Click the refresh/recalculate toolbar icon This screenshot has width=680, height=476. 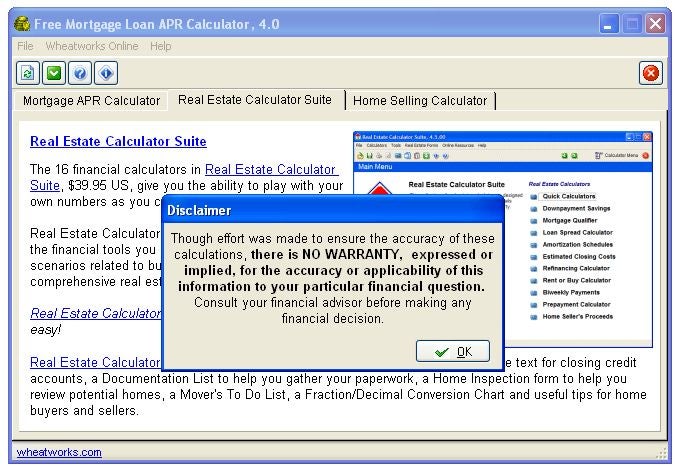tap(28, 73)
